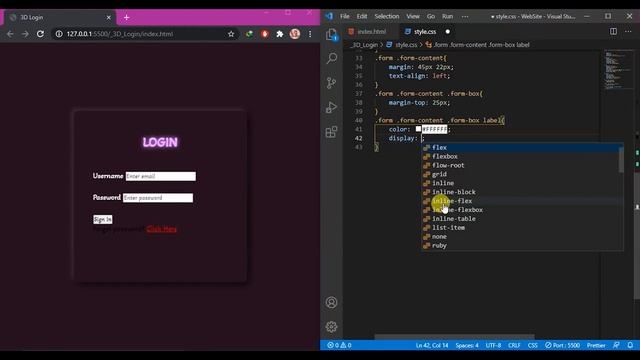
Task: Open editor More Actions ellipsis
Action: coord(628,31)
